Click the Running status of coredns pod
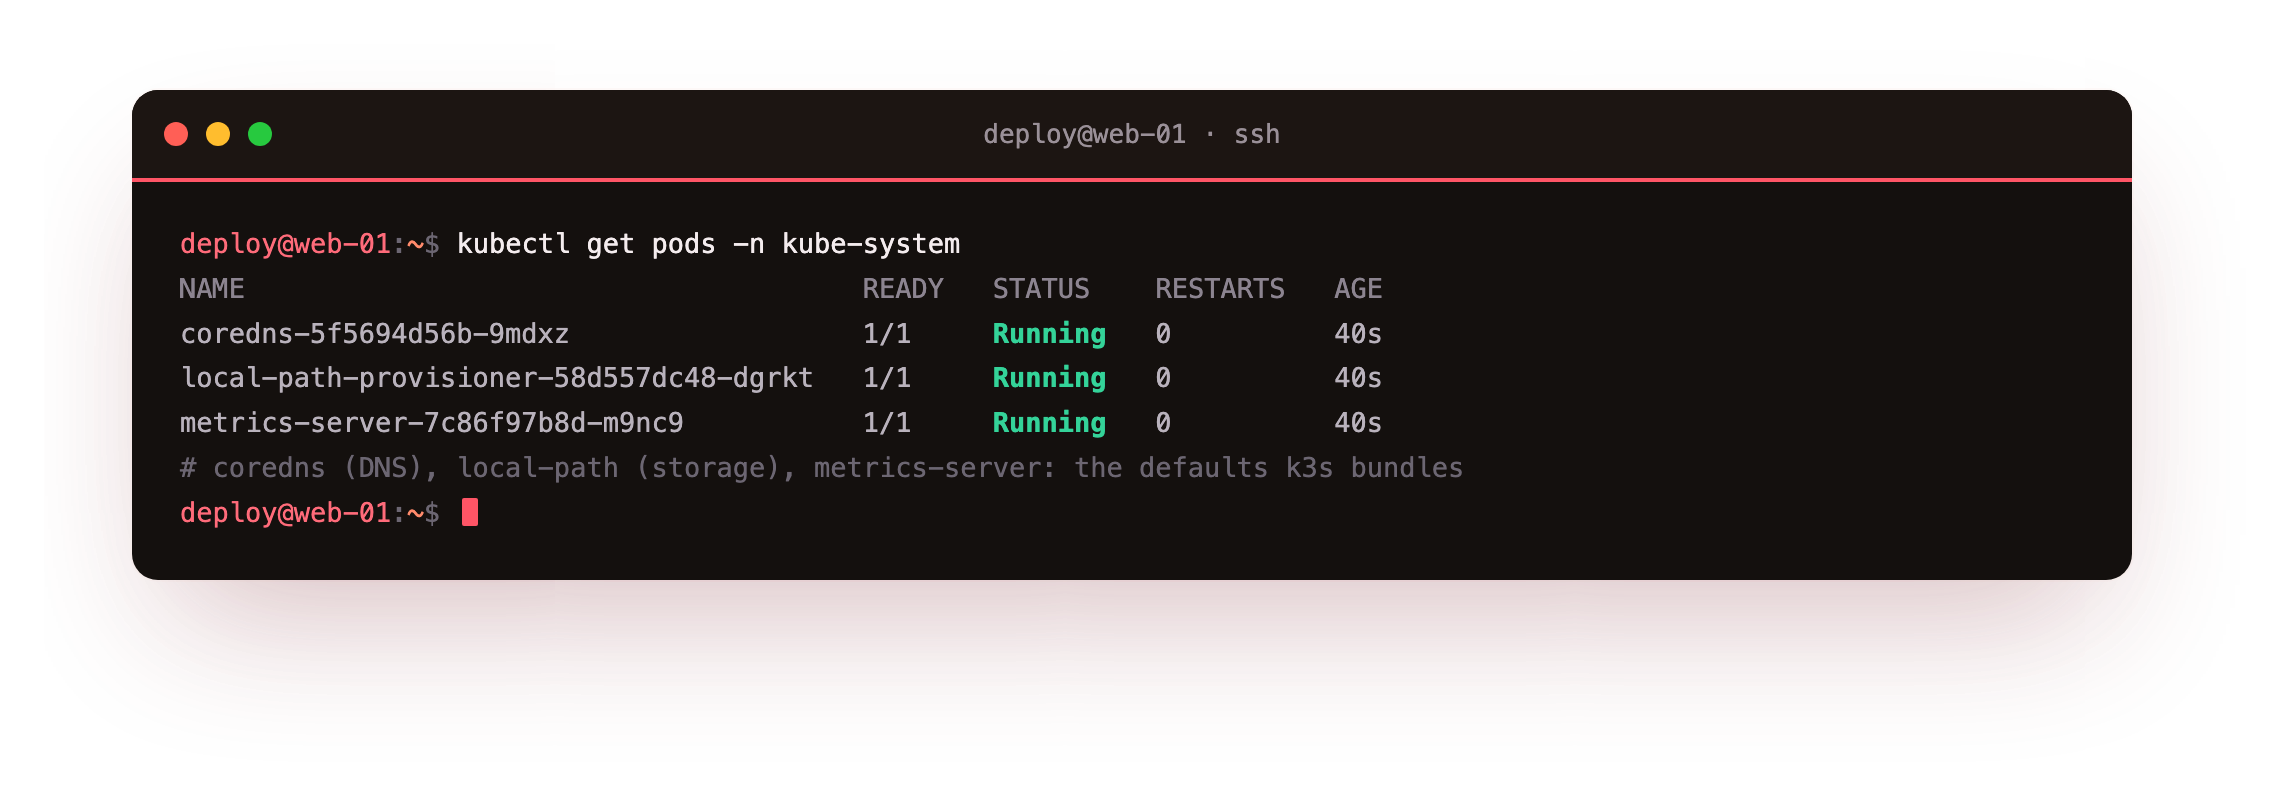2290x806 pixels. point(1049,334)
